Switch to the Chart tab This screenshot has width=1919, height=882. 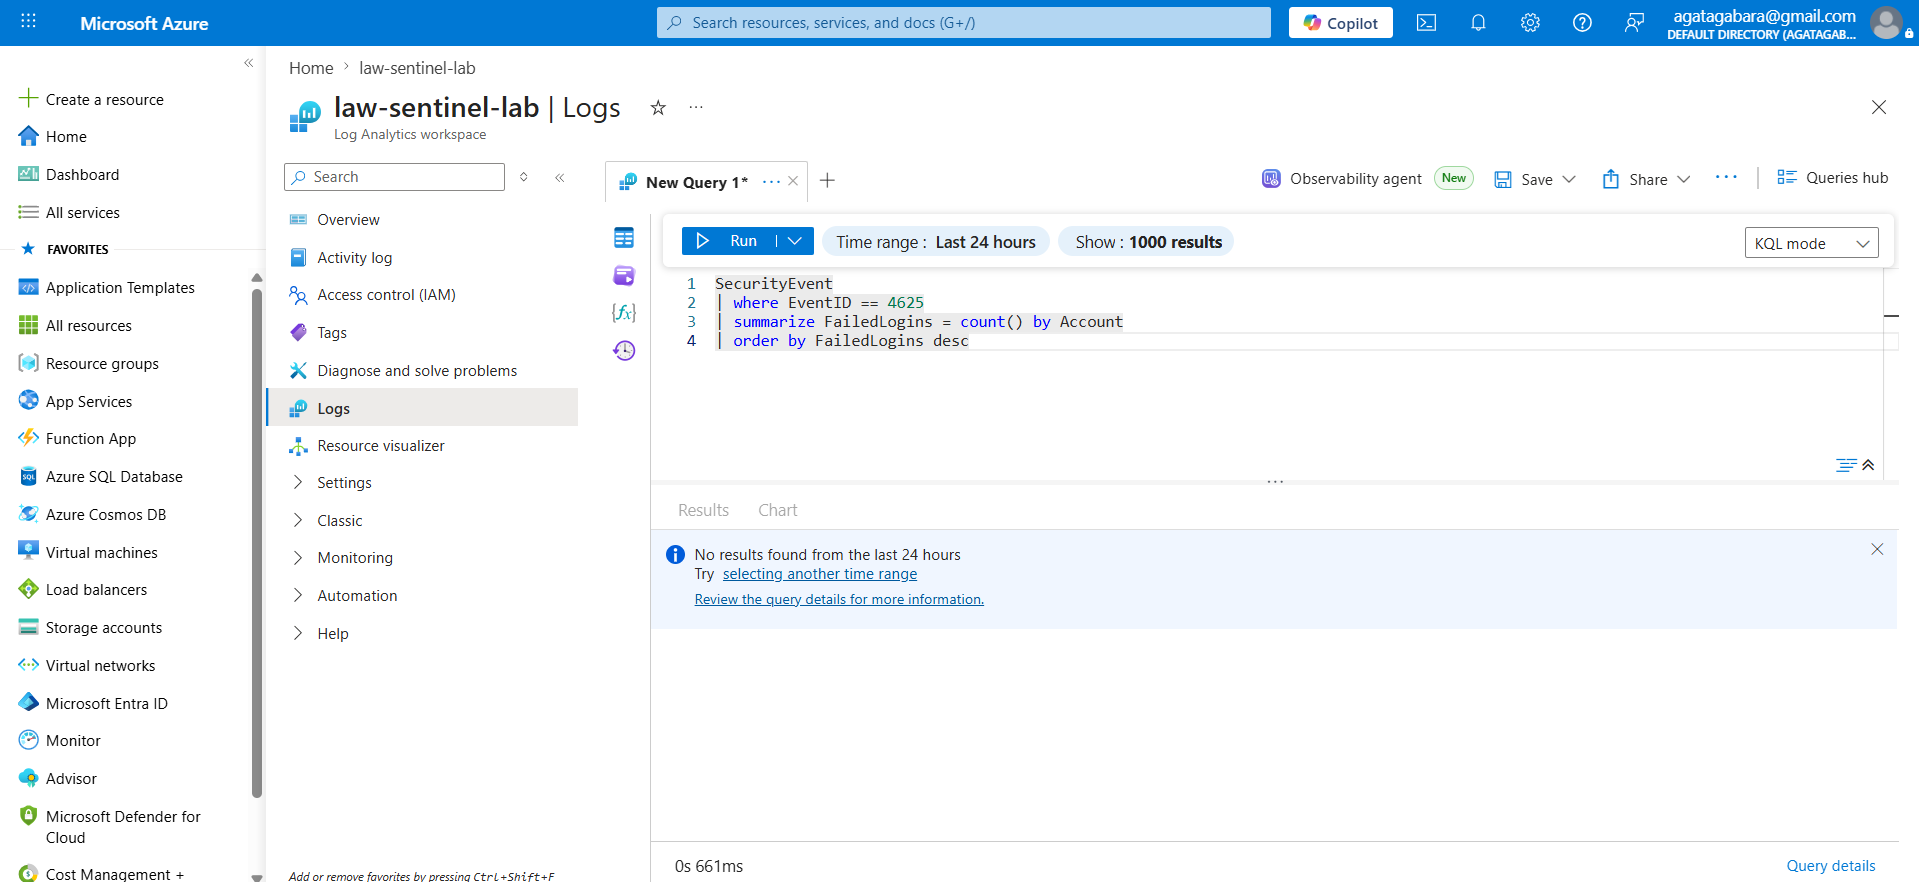[777, 510]
